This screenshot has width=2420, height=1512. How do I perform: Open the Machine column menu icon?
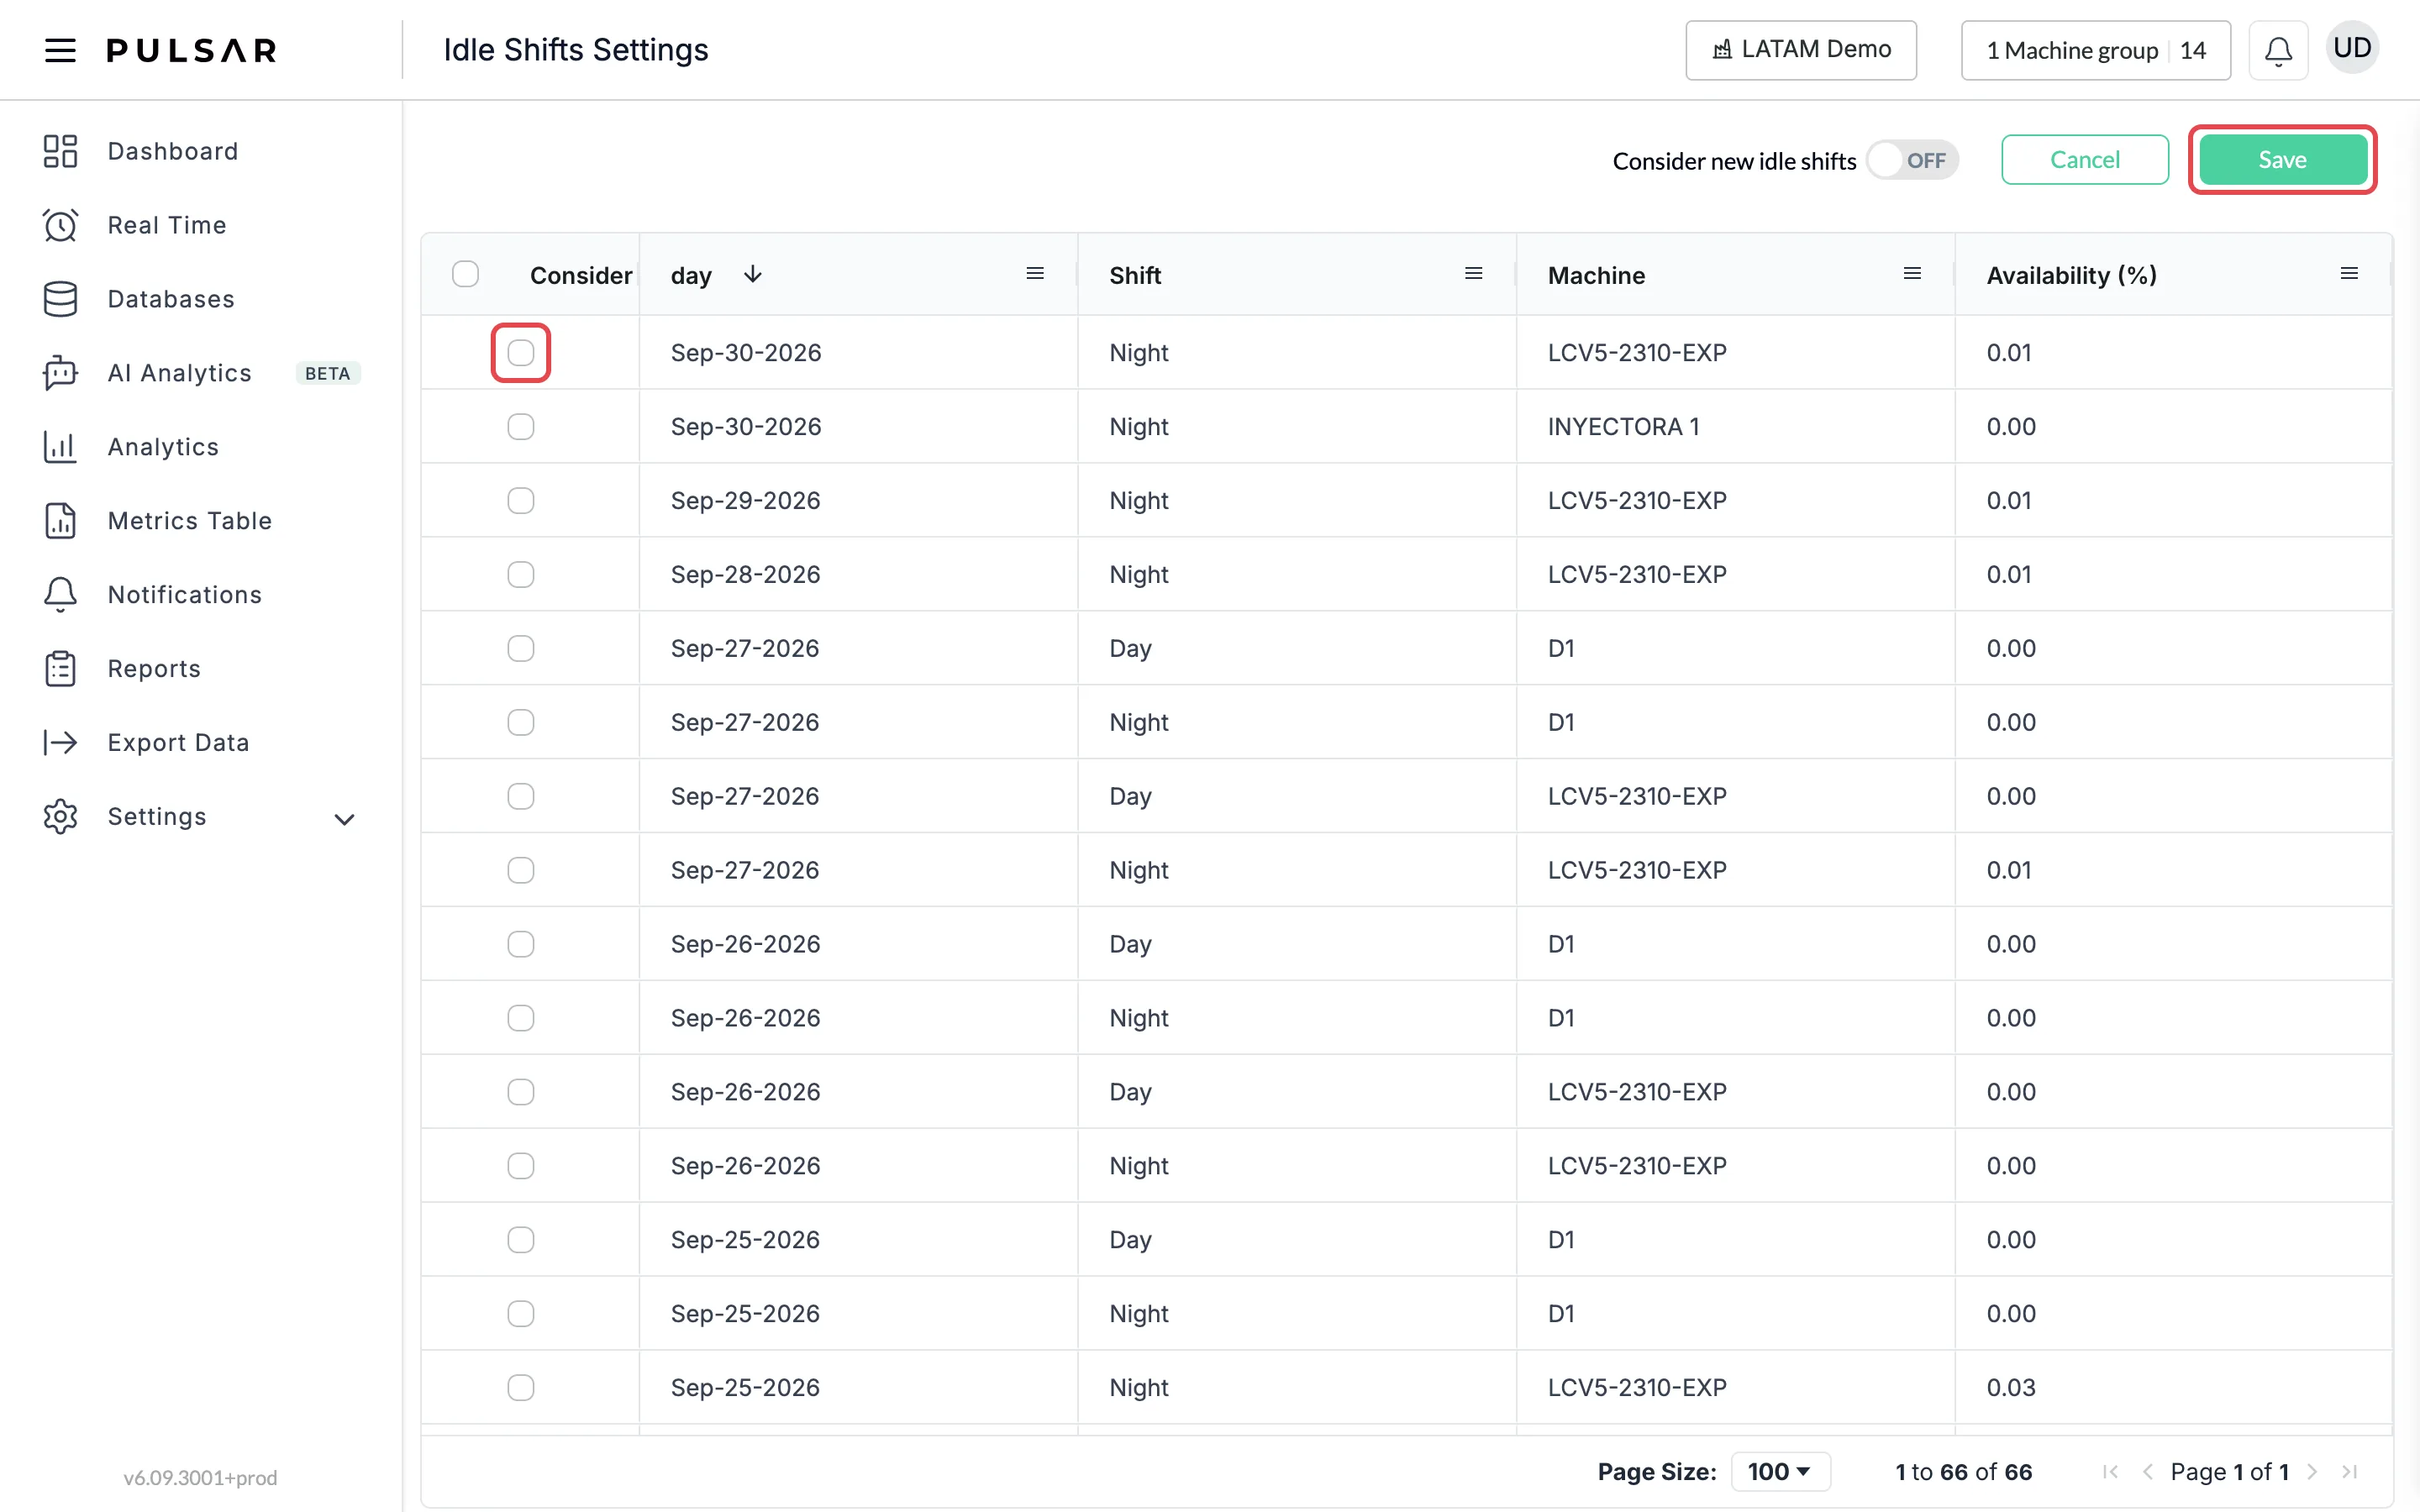[x=1912, y=274]
